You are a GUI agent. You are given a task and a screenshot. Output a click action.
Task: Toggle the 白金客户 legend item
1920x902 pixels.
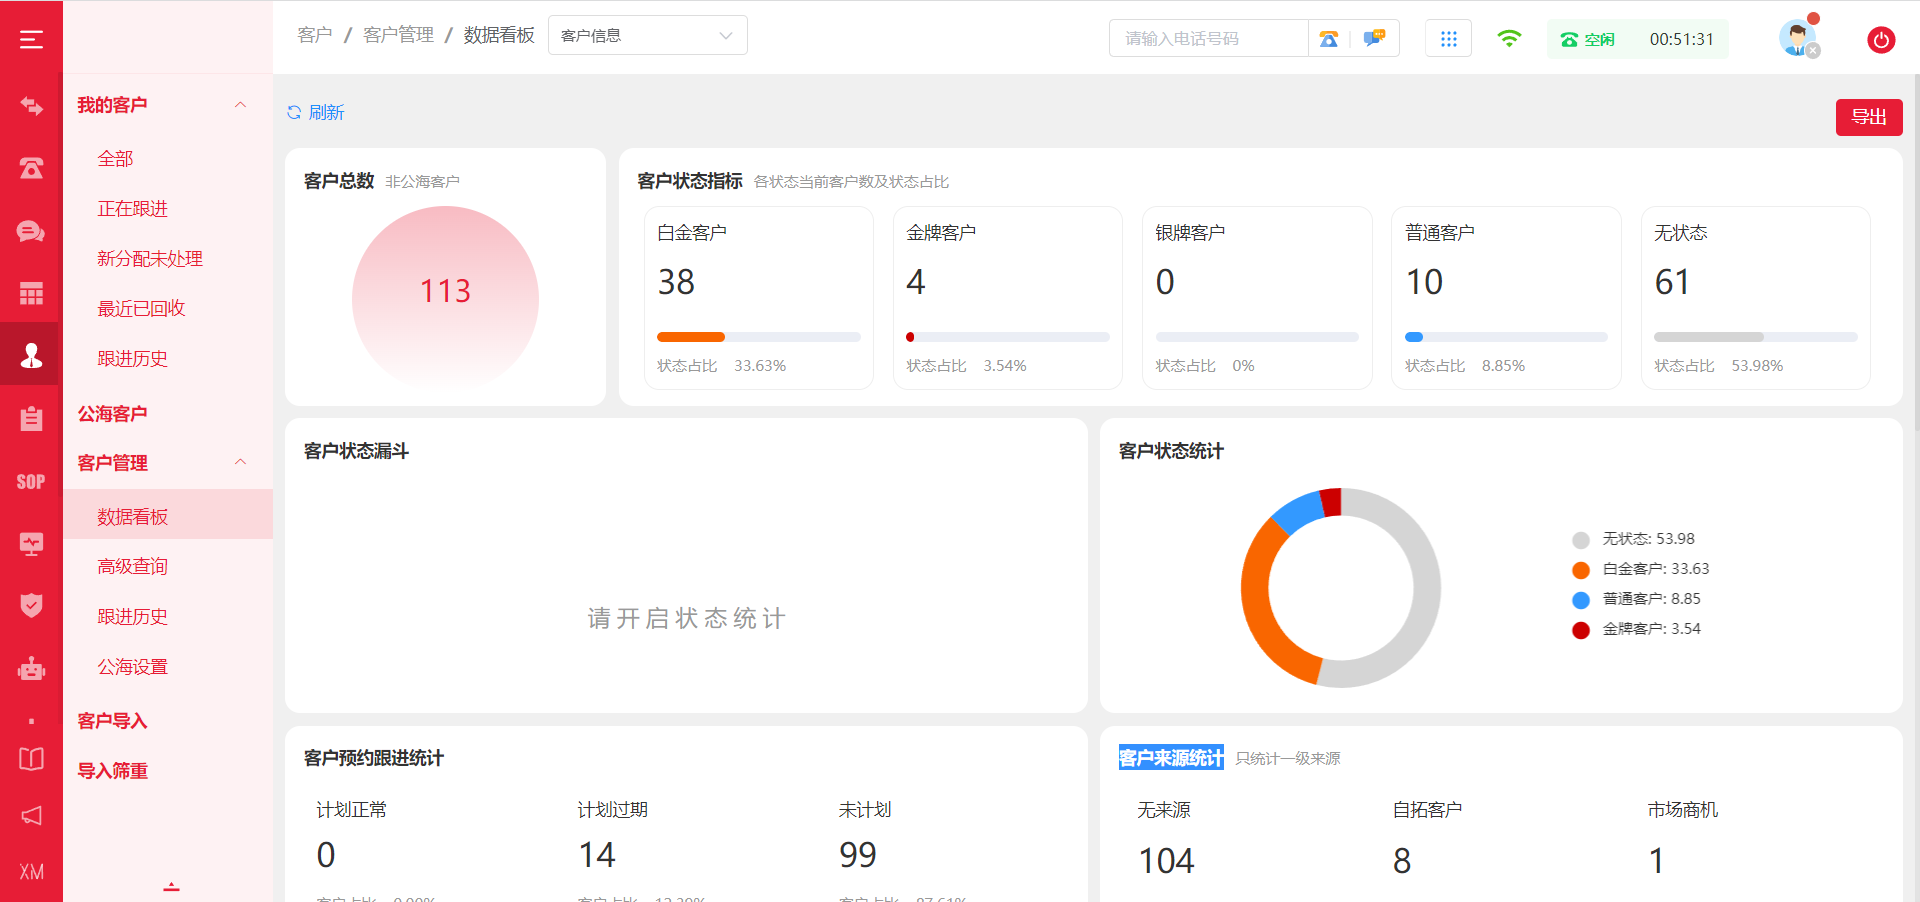pos(1640,569)
